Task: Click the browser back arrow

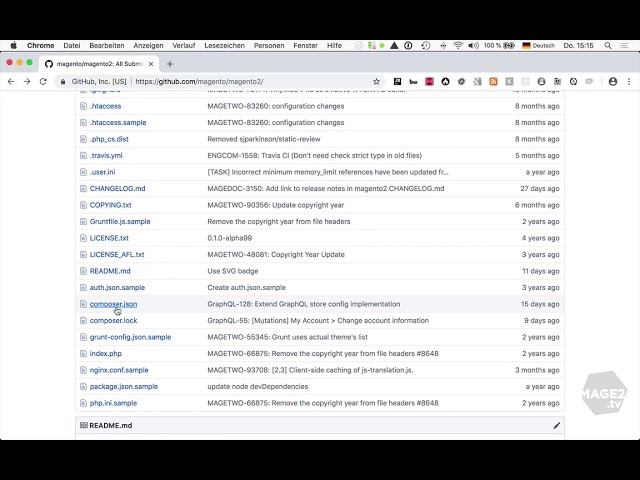Action: coord(11,82)
